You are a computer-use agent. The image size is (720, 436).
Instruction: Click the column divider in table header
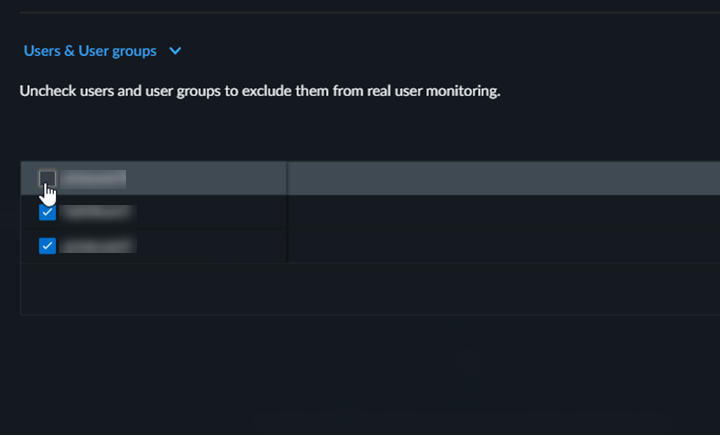coord(287,178)
